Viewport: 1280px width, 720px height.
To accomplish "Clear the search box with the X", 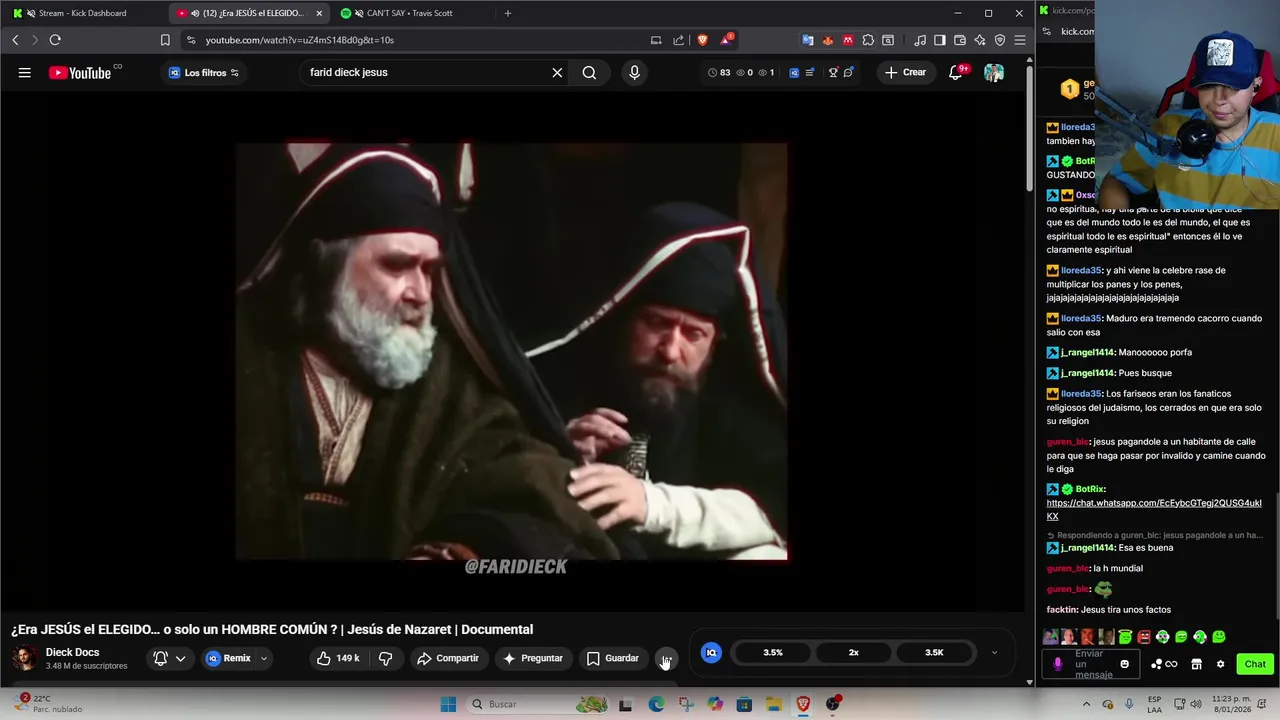I will [x=557, y=72].
